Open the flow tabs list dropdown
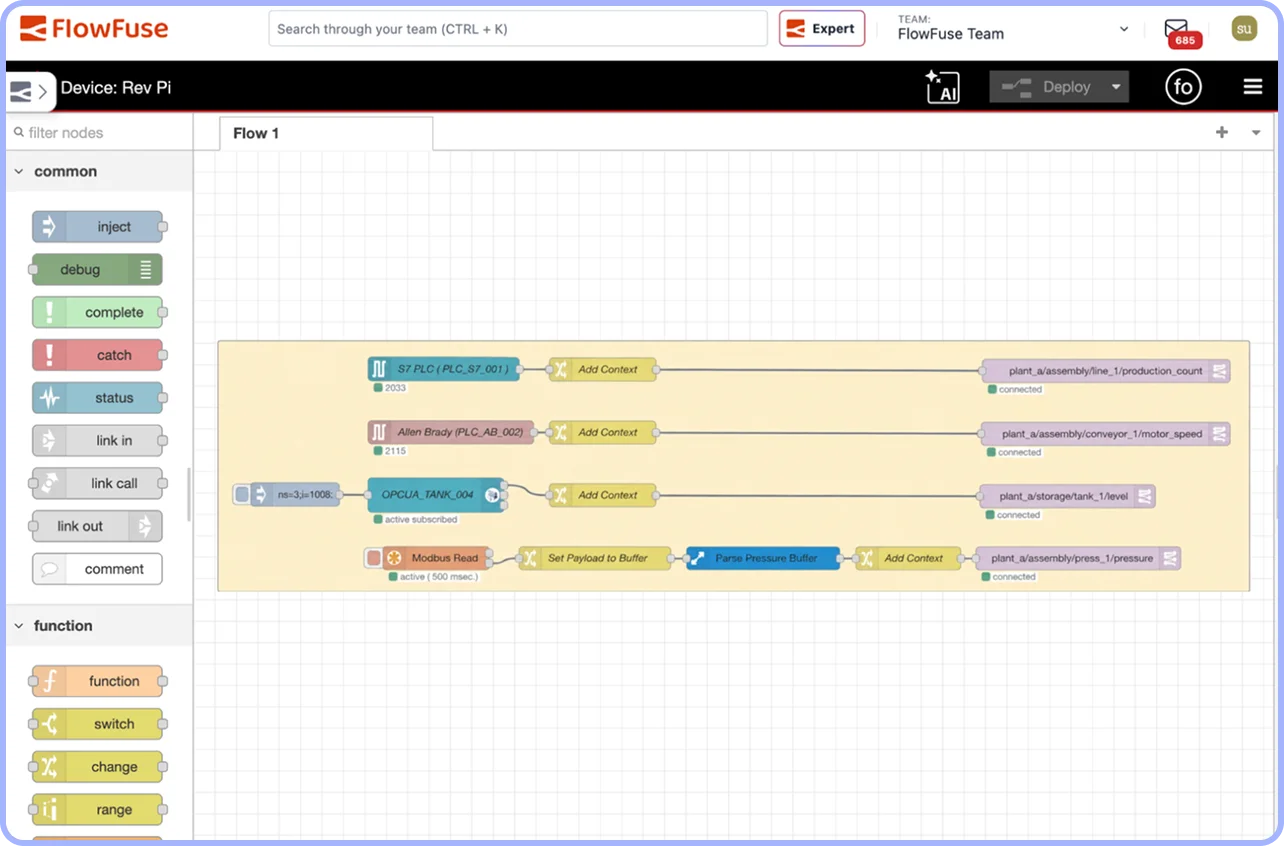Screen dimensions: 1284x846 coord(1256,132)
